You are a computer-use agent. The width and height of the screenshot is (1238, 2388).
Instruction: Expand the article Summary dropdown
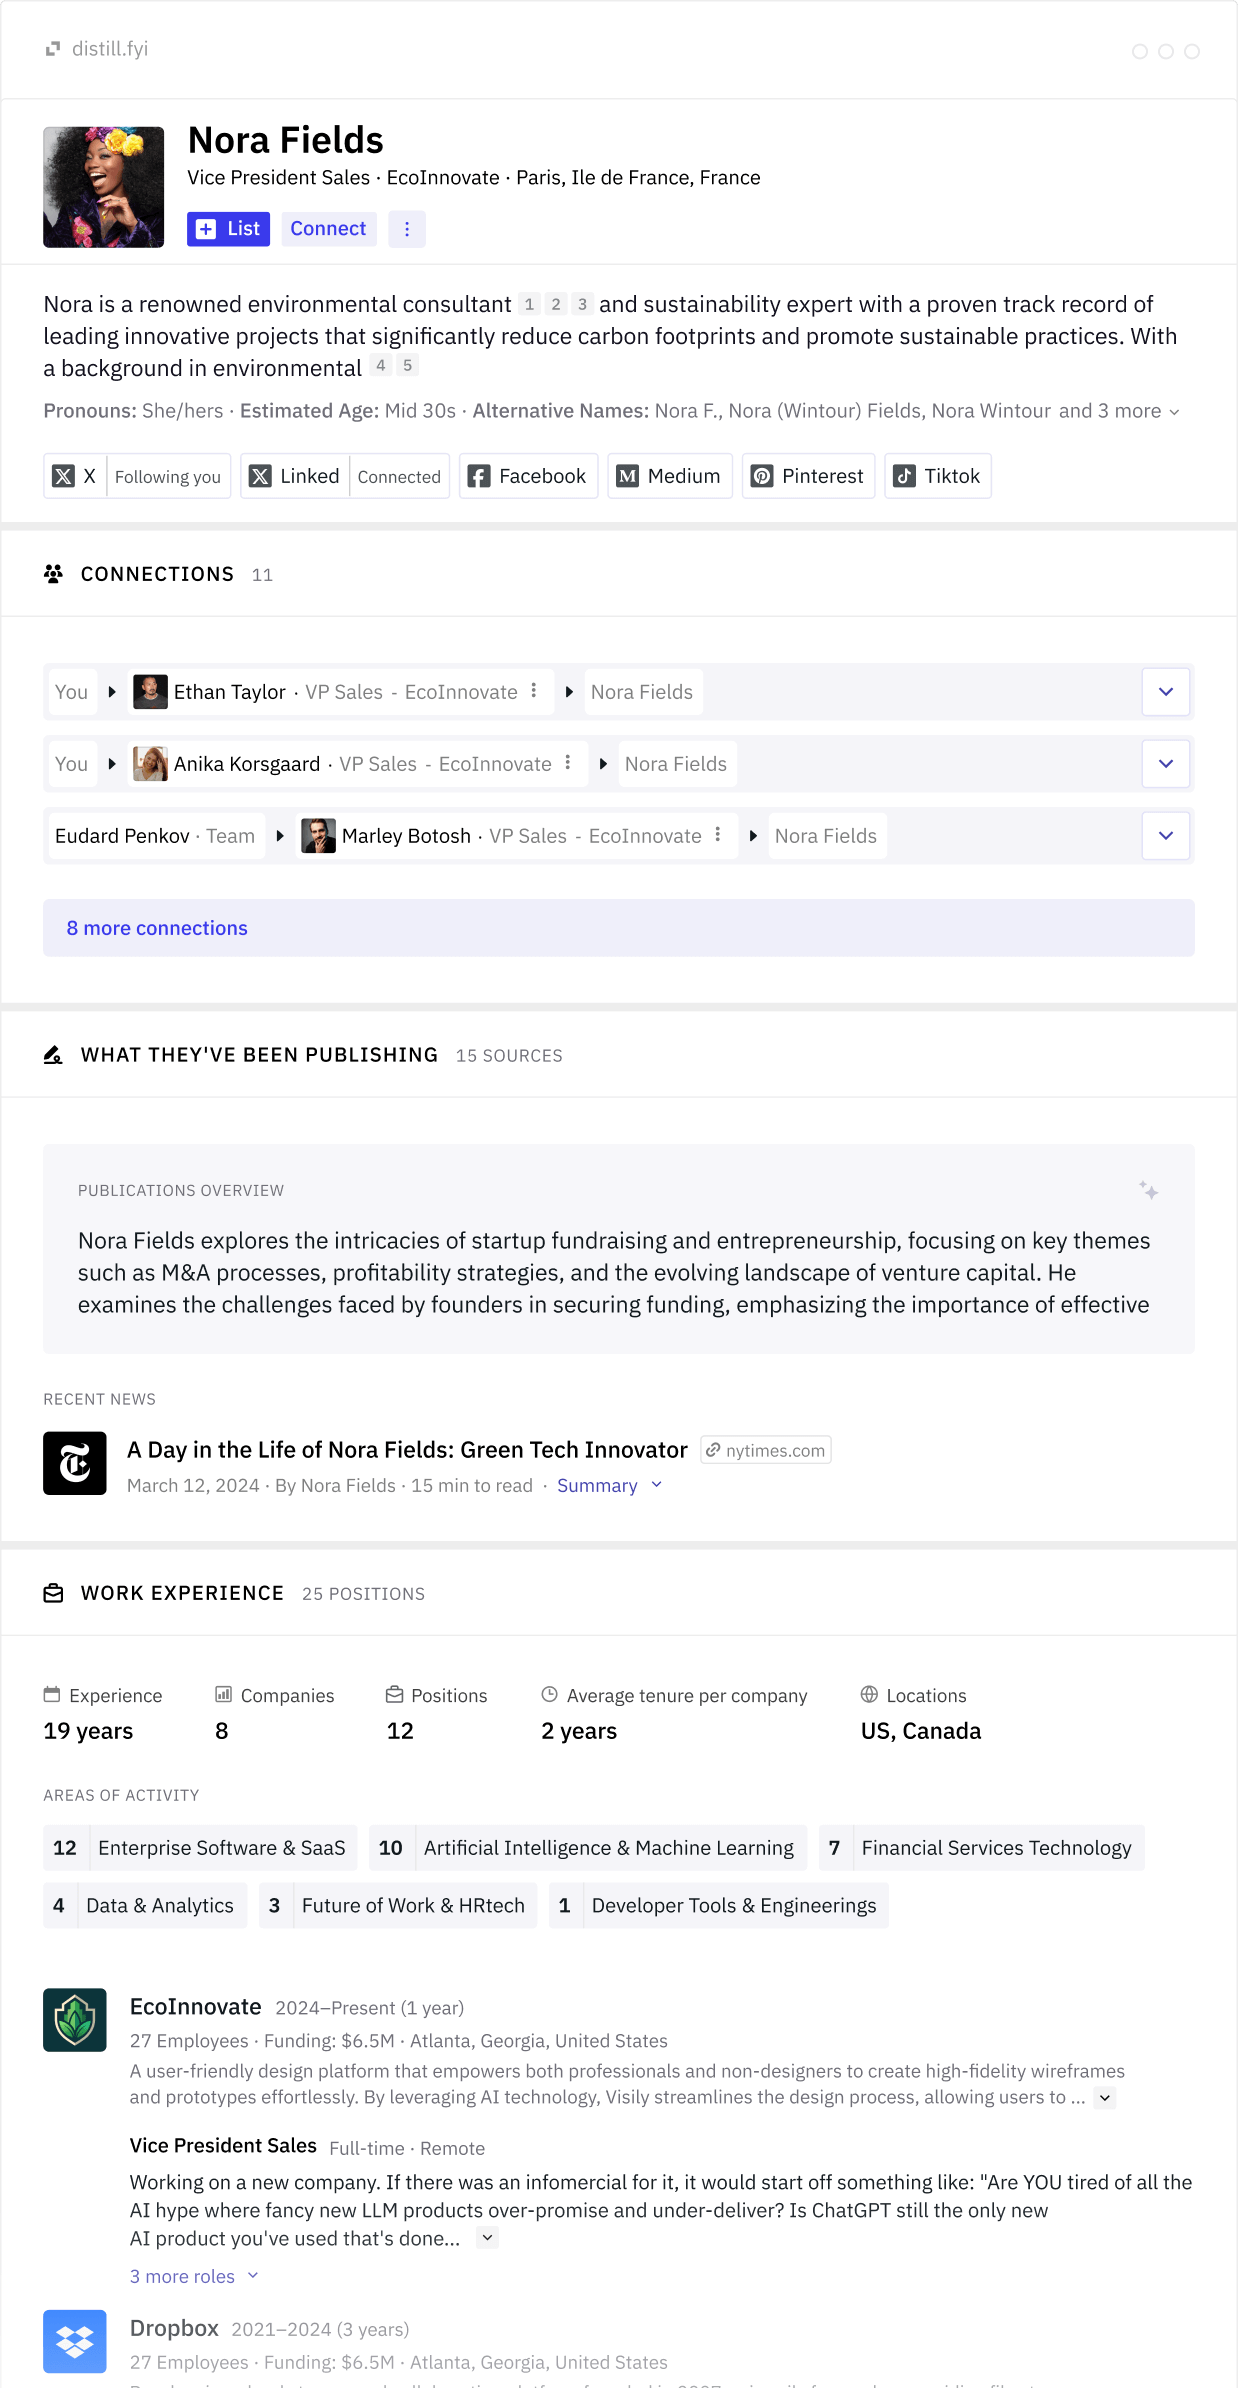click(609, 1486)
